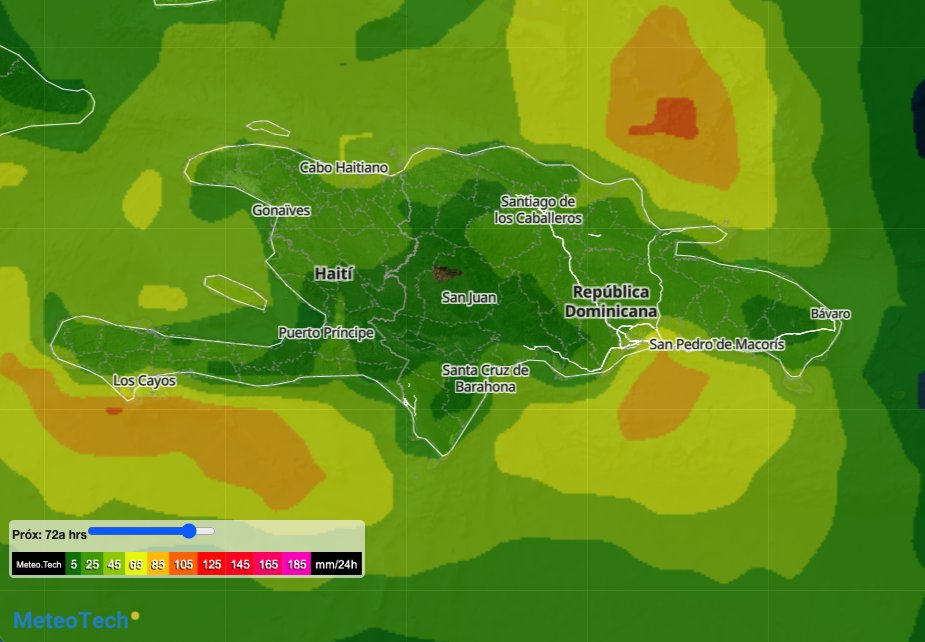Select the light green '45' legend swatch
This screenshot has height=642, width=925.
pyautogui.click(x=113, y=565)
